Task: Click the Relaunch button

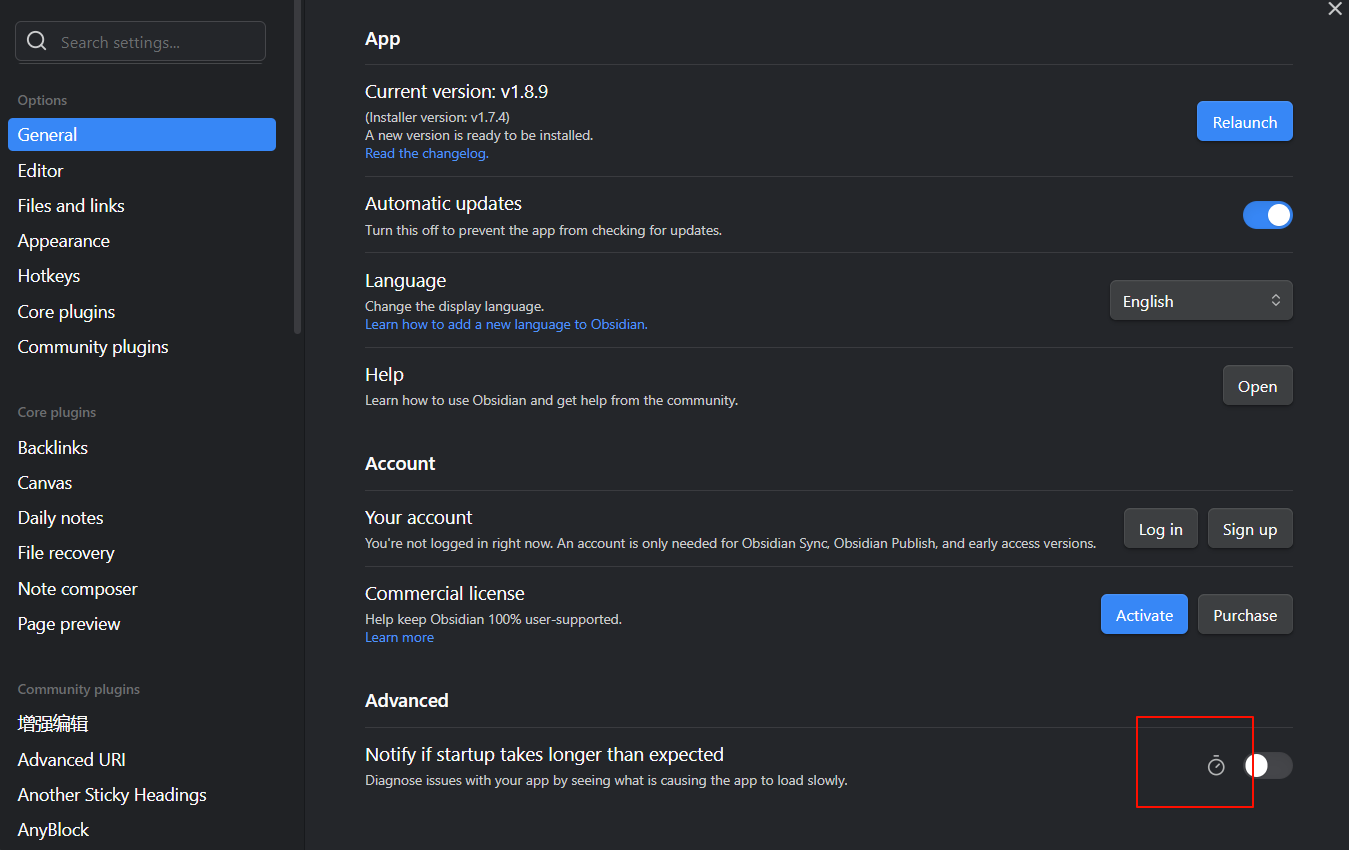Action: click(x=1245, y=122)
